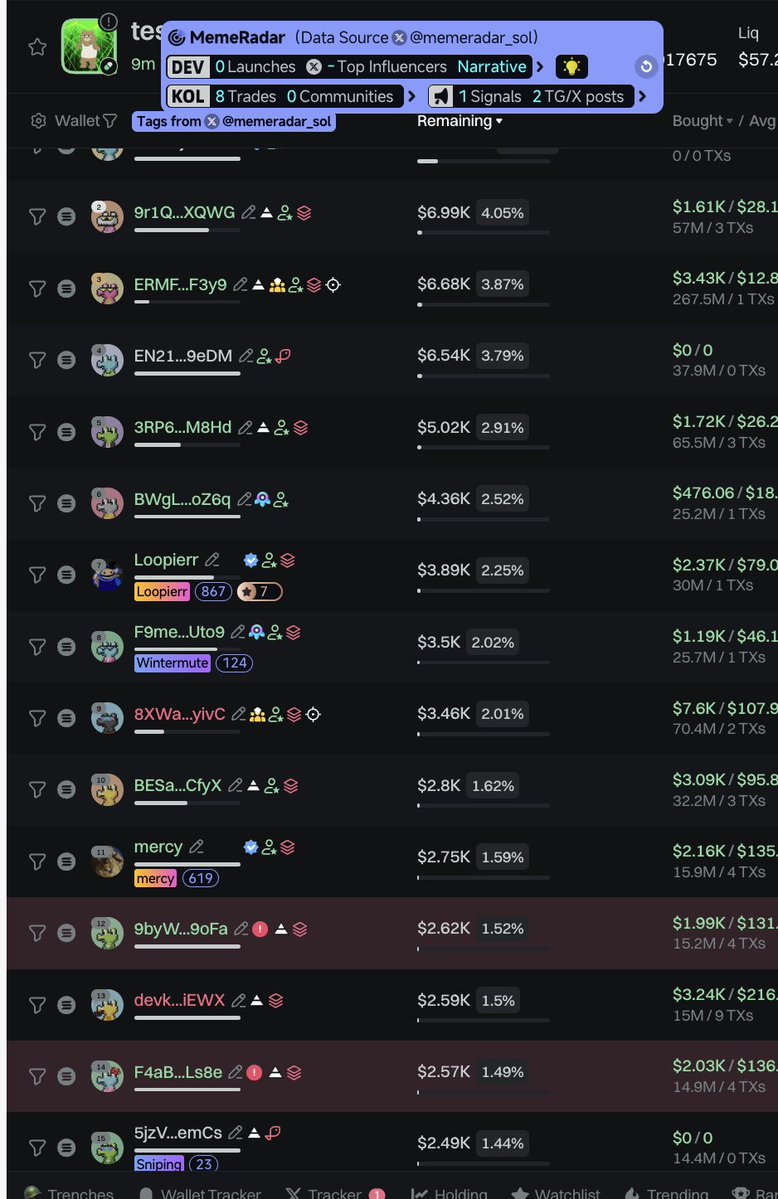Open wallet table settings gear
The image size is (778, 1199).
pos(38,121)
